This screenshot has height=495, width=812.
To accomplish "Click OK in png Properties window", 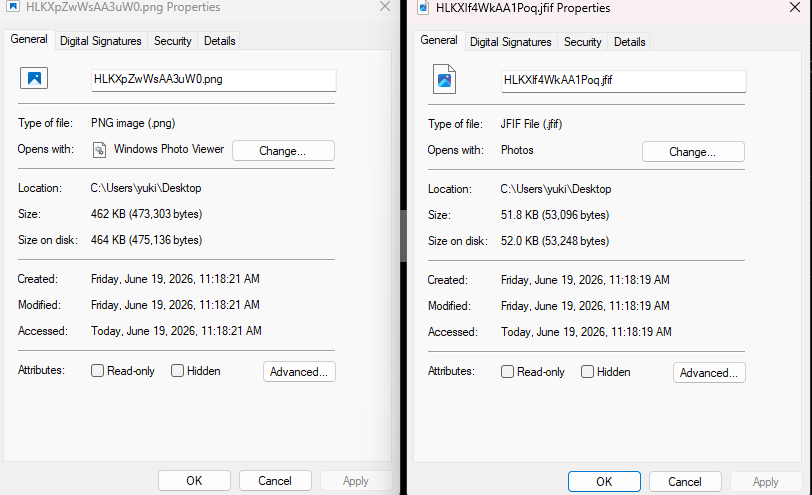I will [194, 481].
